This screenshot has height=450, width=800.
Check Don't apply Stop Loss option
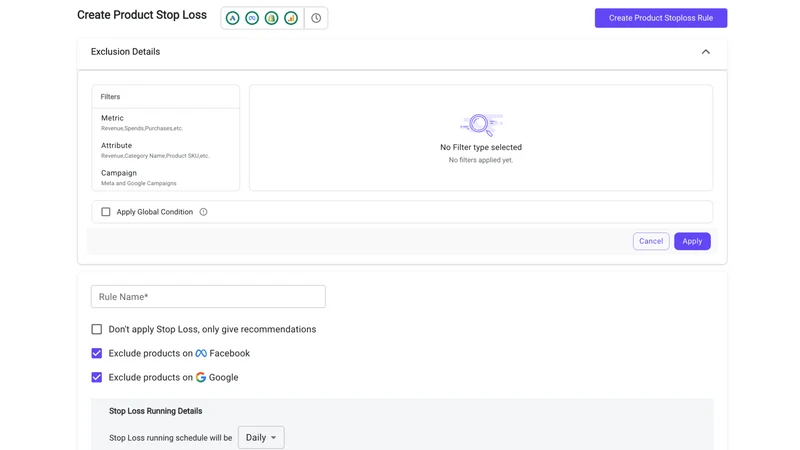[x=96, y=329]
